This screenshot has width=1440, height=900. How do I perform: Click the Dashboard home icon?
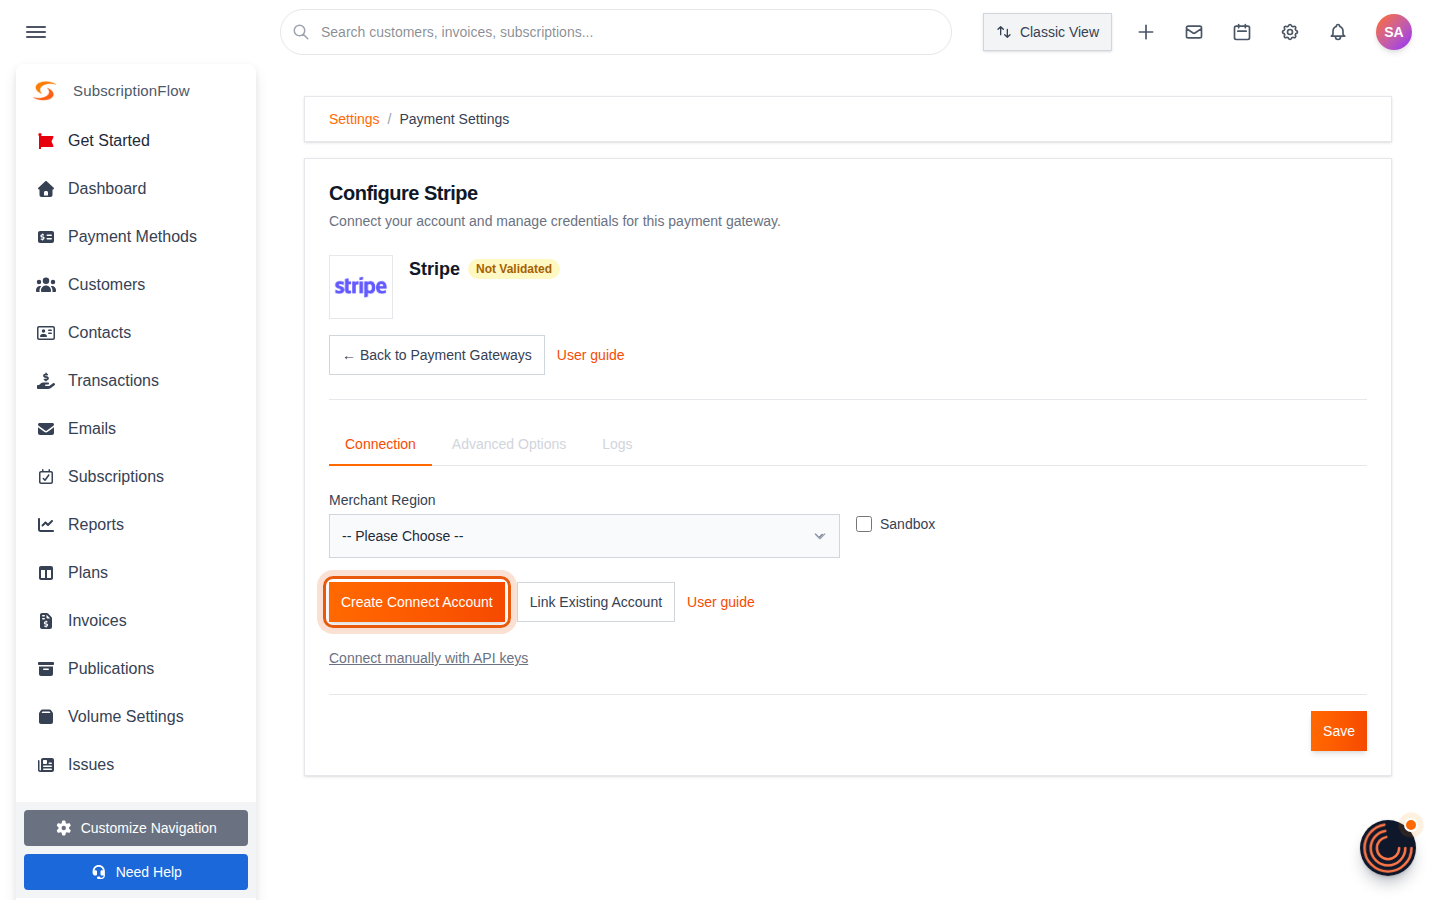[46, 189]
